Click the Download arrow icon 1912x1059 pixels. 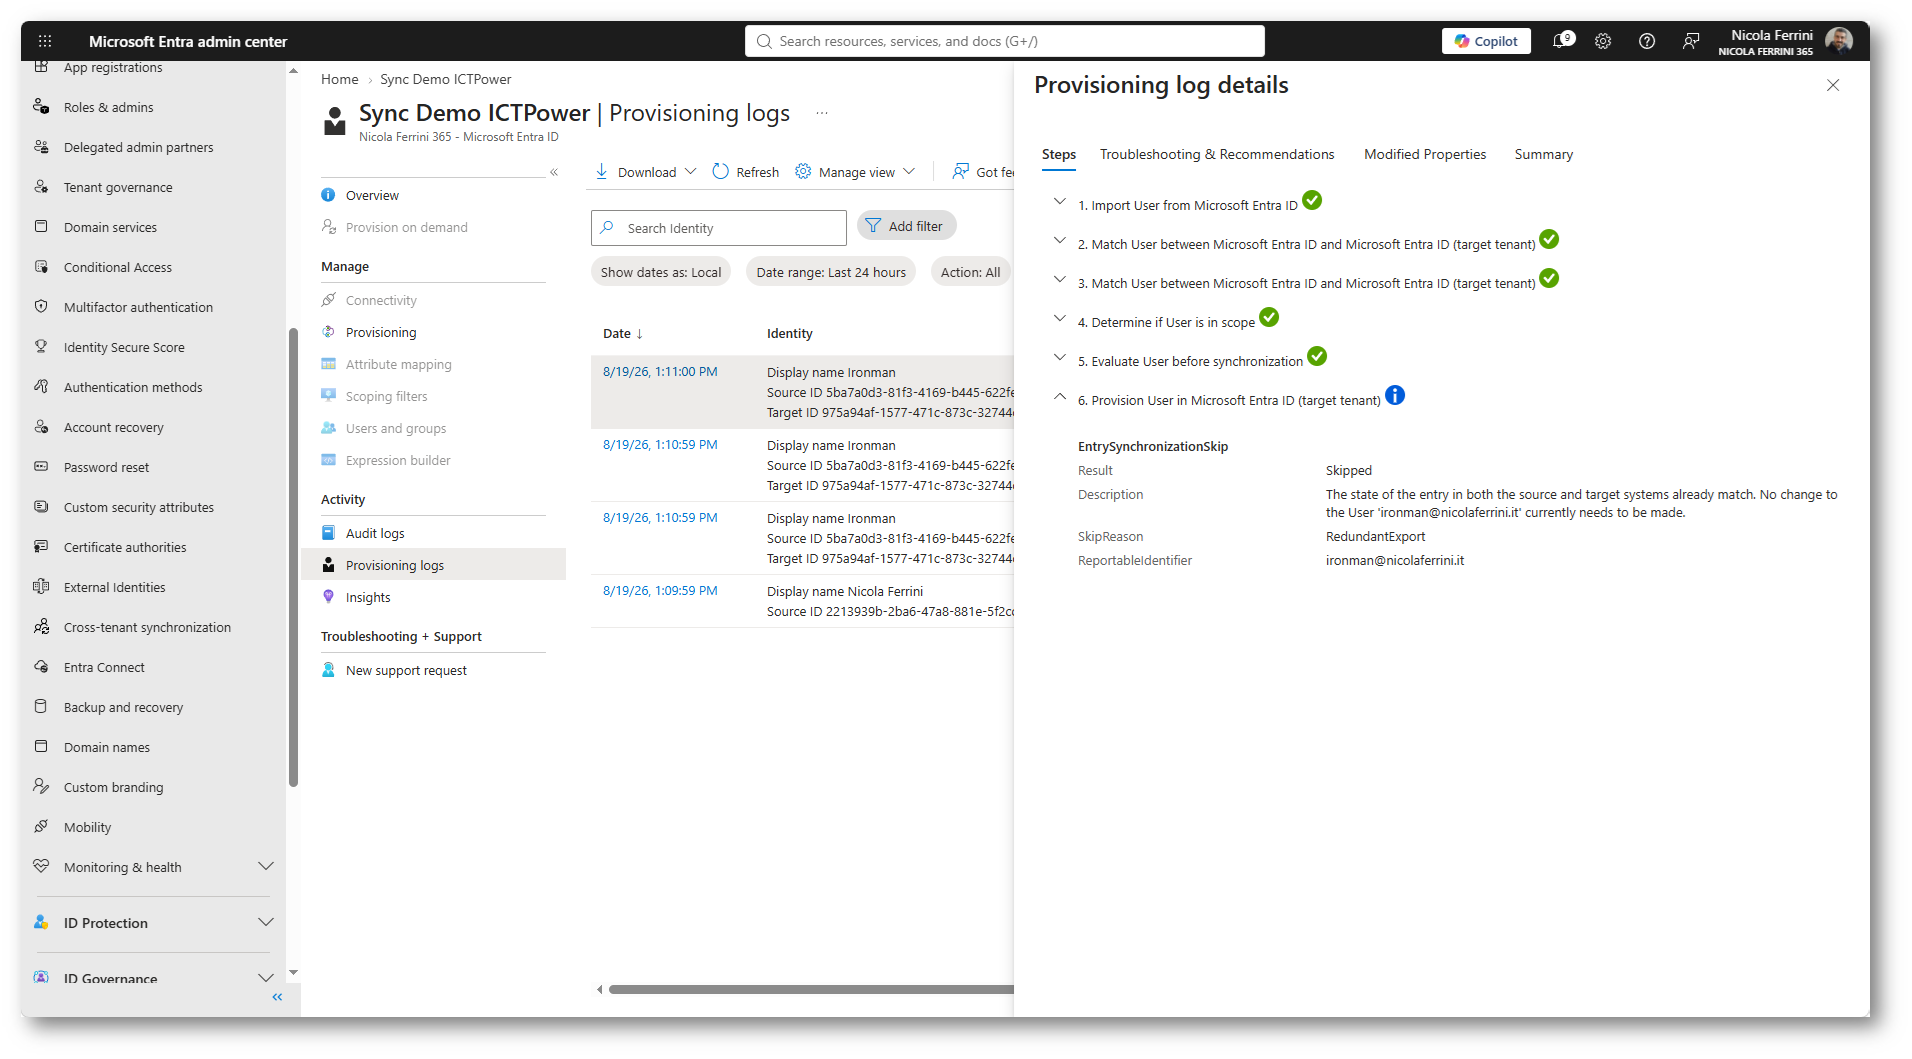click(602, 171)
